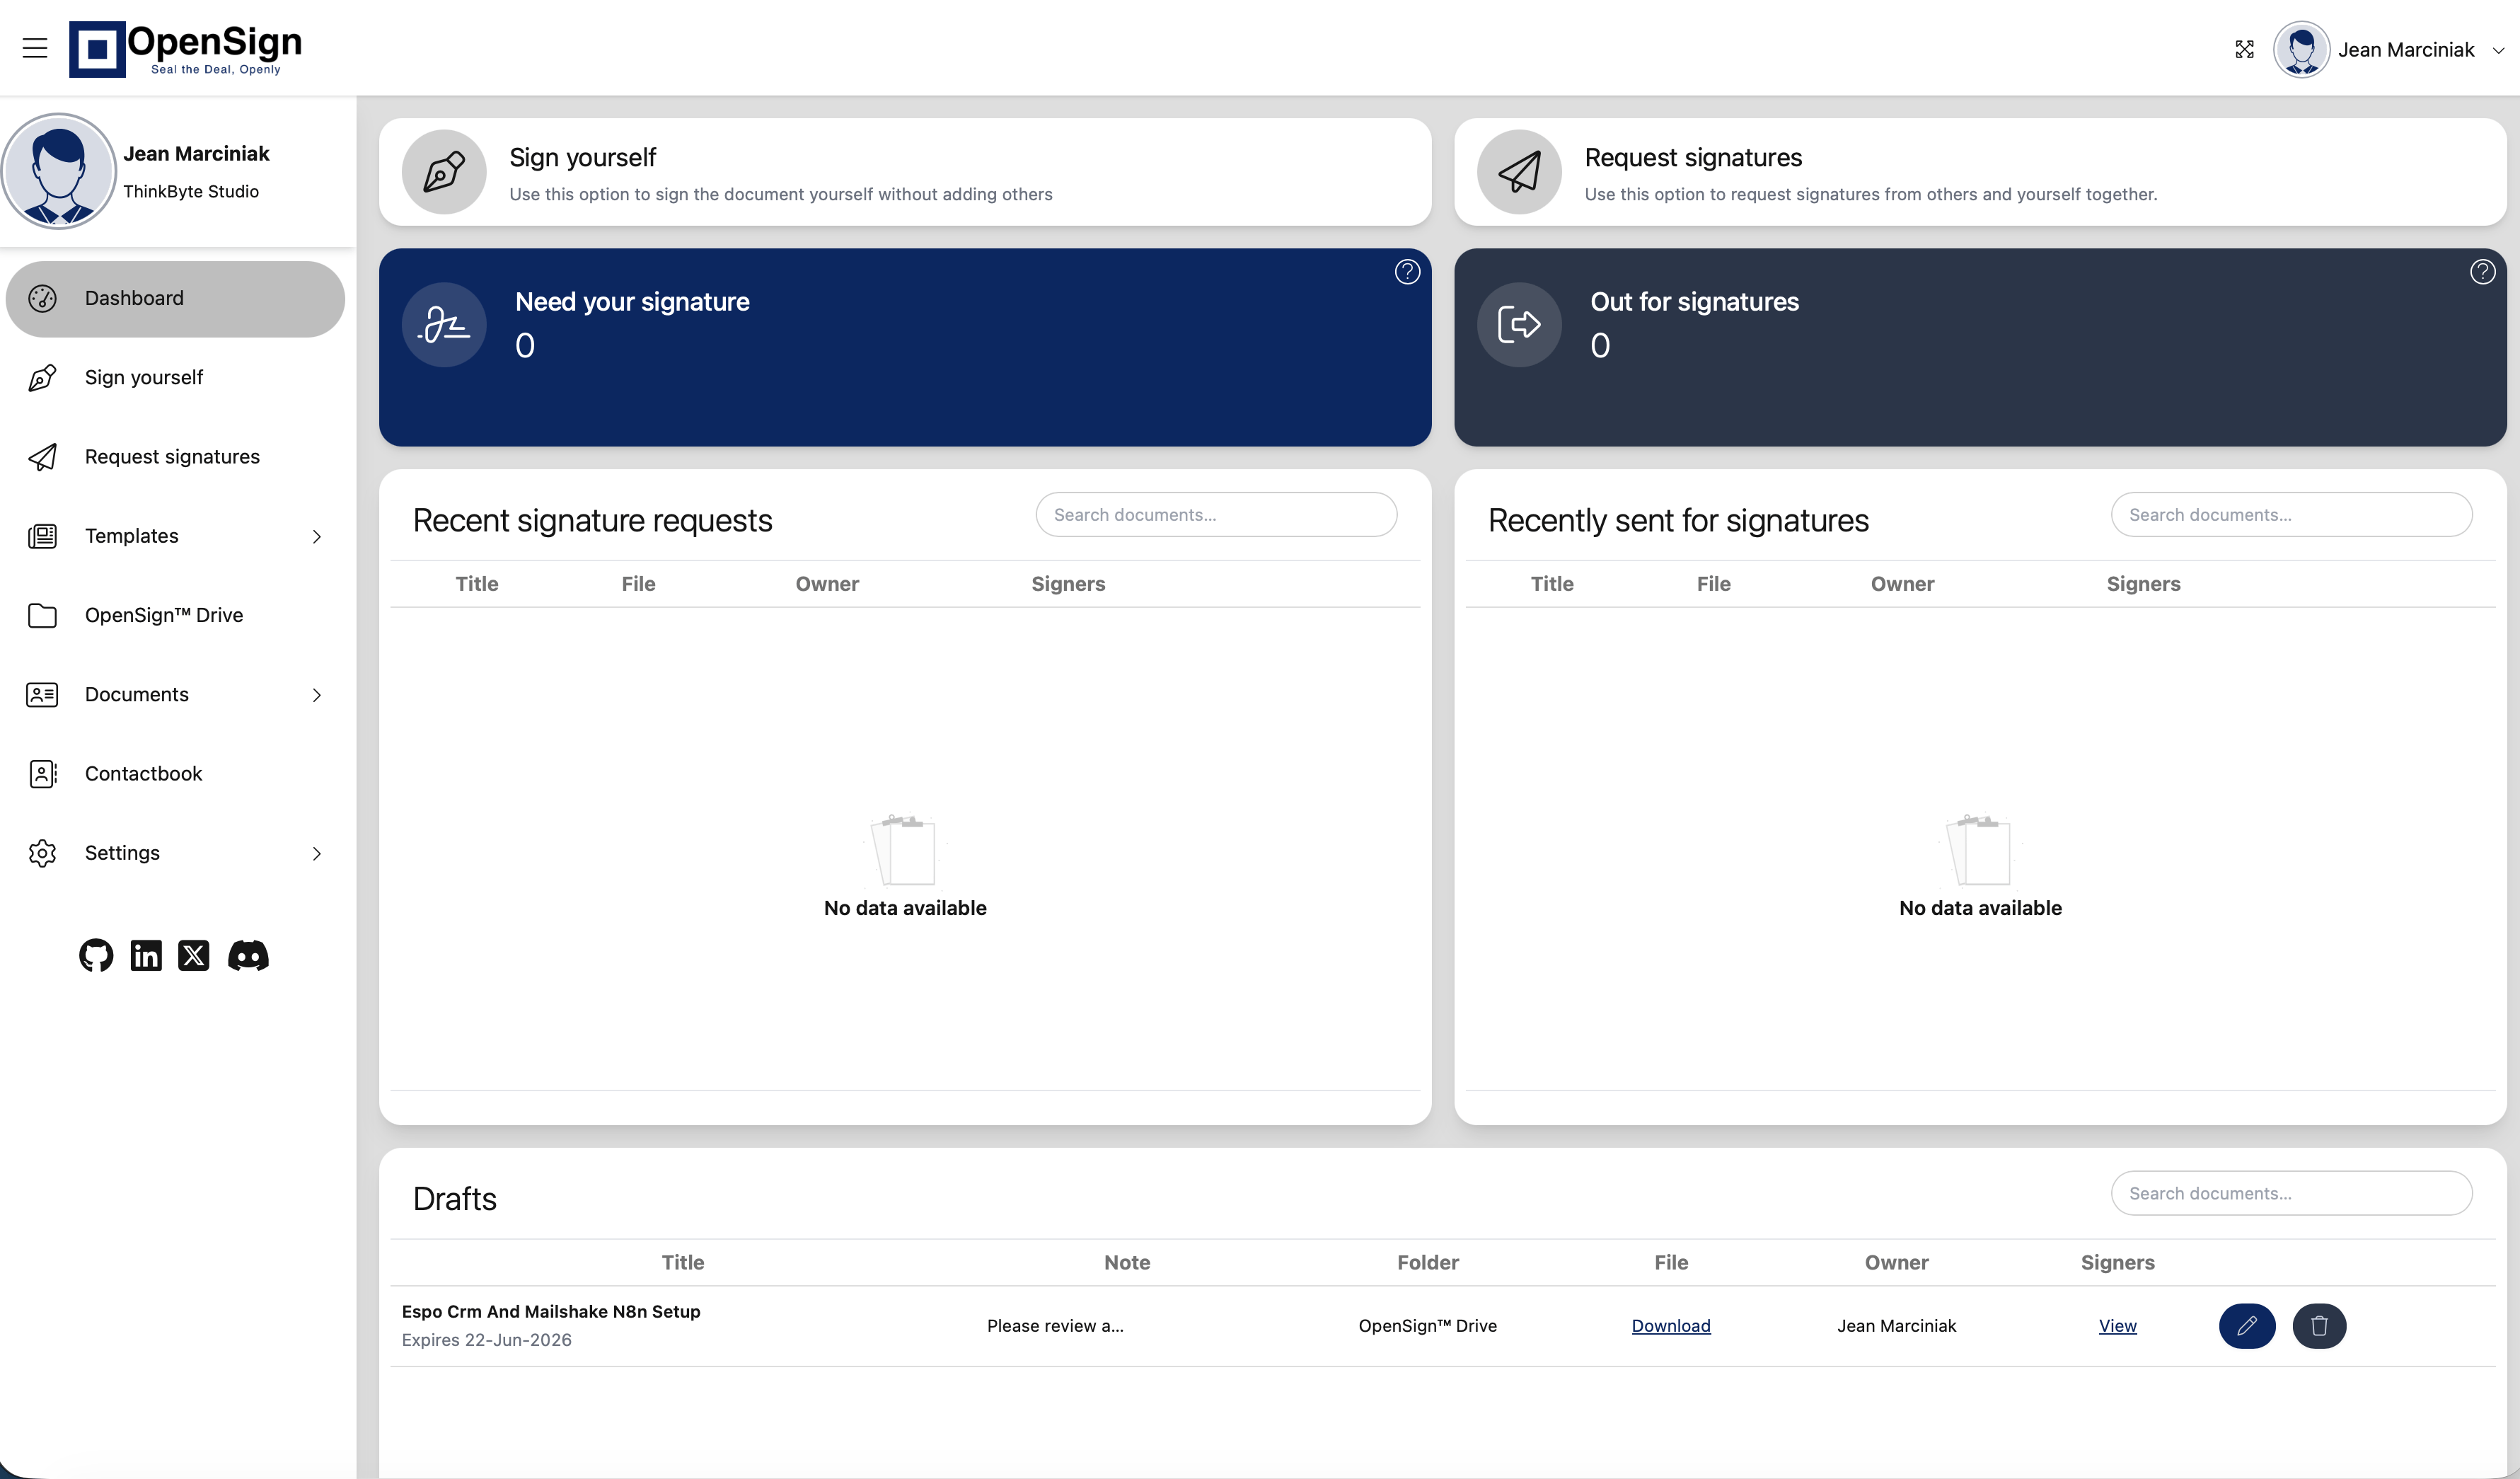This screenshot has height=1479, width=2520.
Task: Focus search in Recently sent for signatures
Action: click(2291, 514)
